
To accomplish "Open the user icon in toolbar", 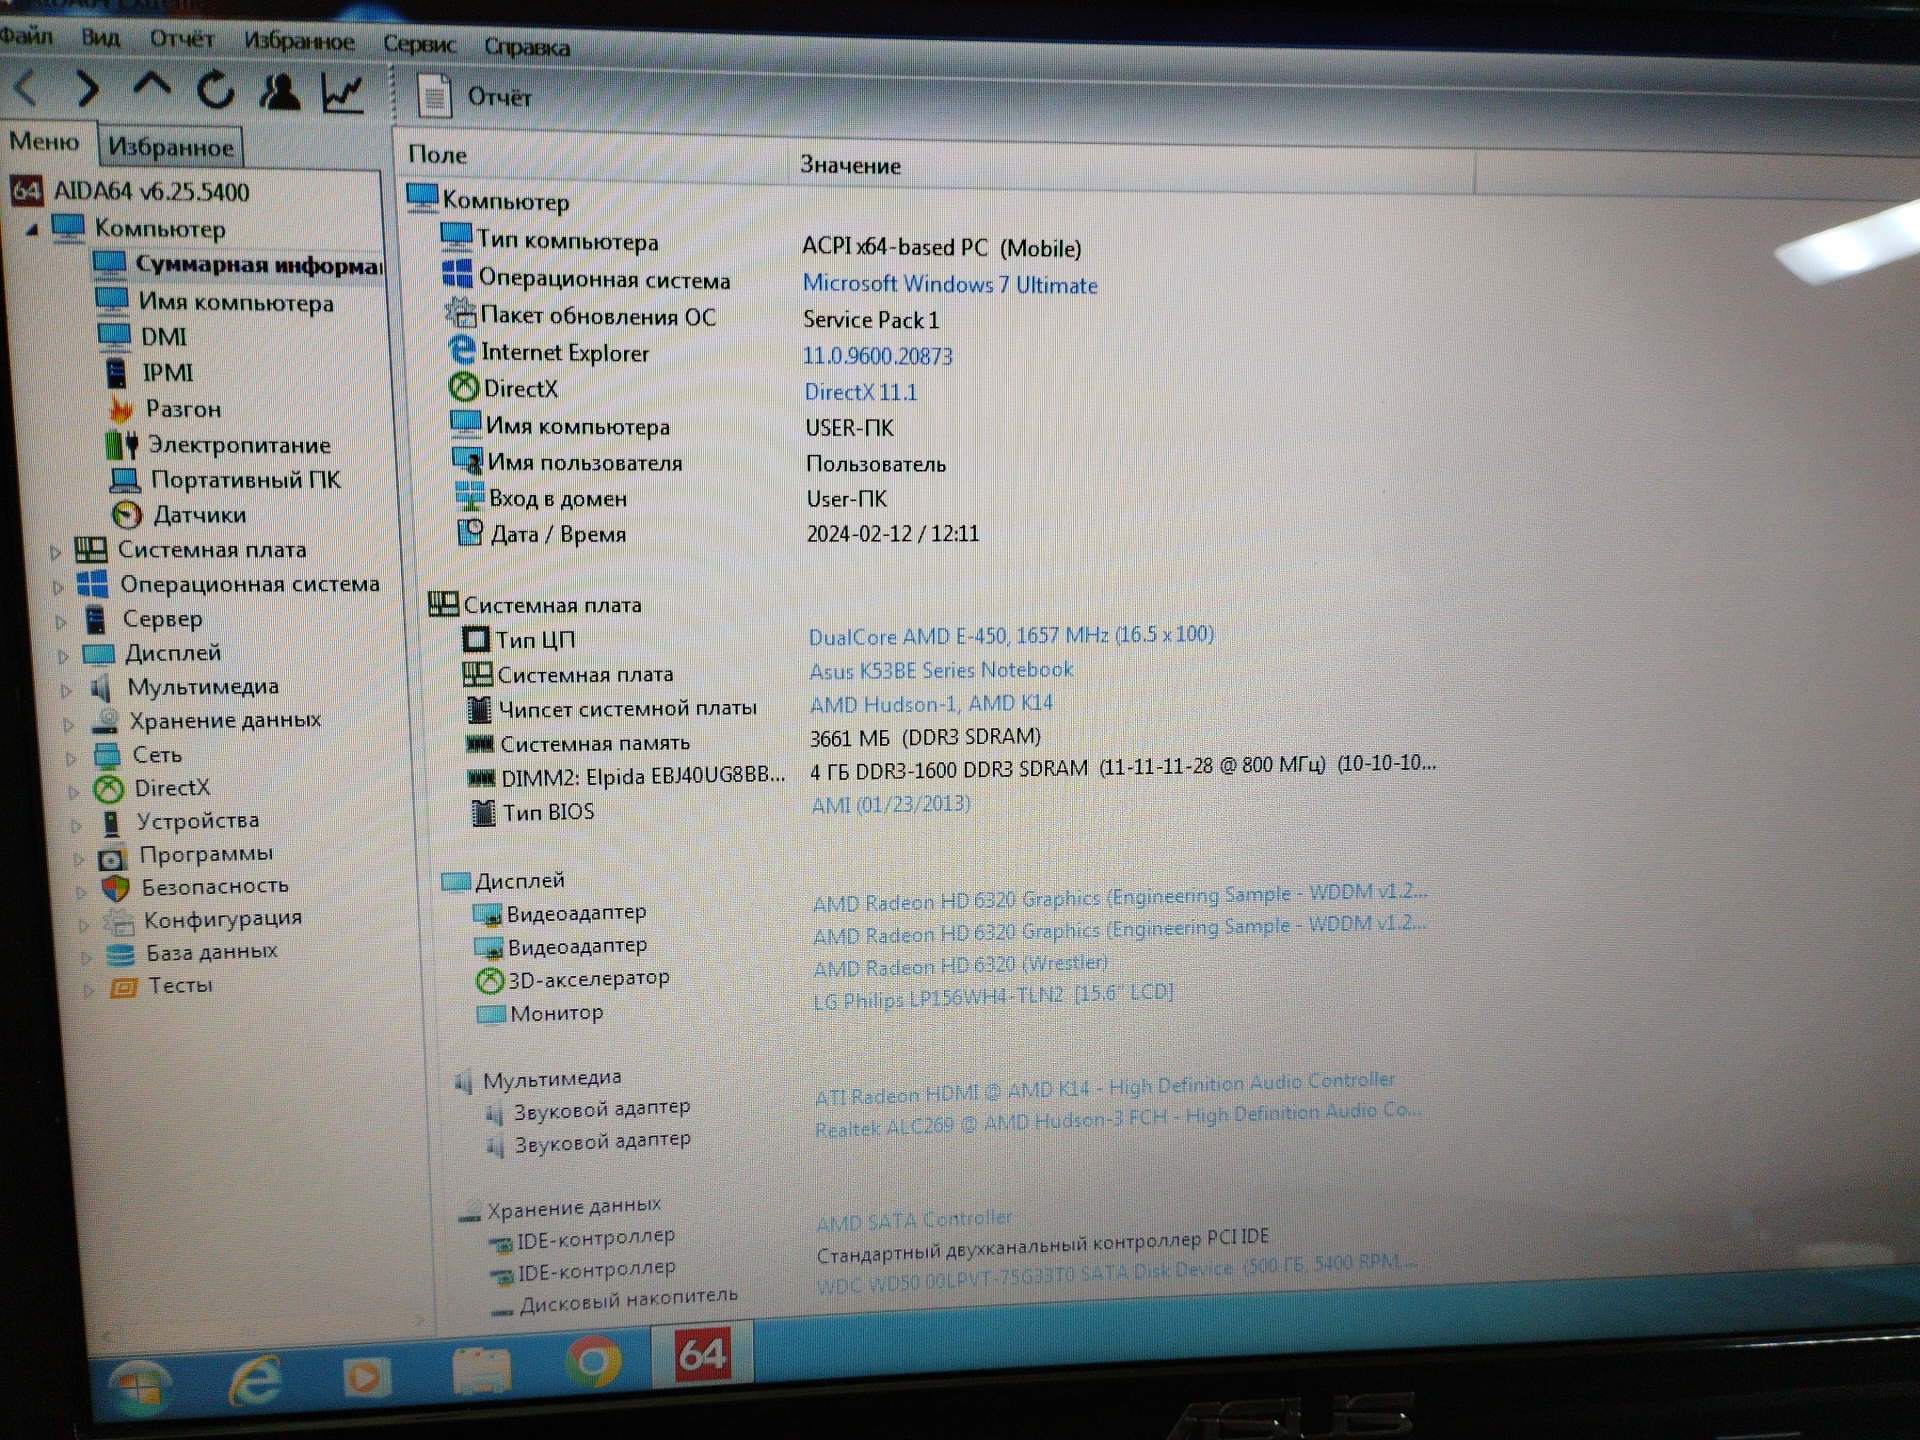I will click(x=279, y=91).
